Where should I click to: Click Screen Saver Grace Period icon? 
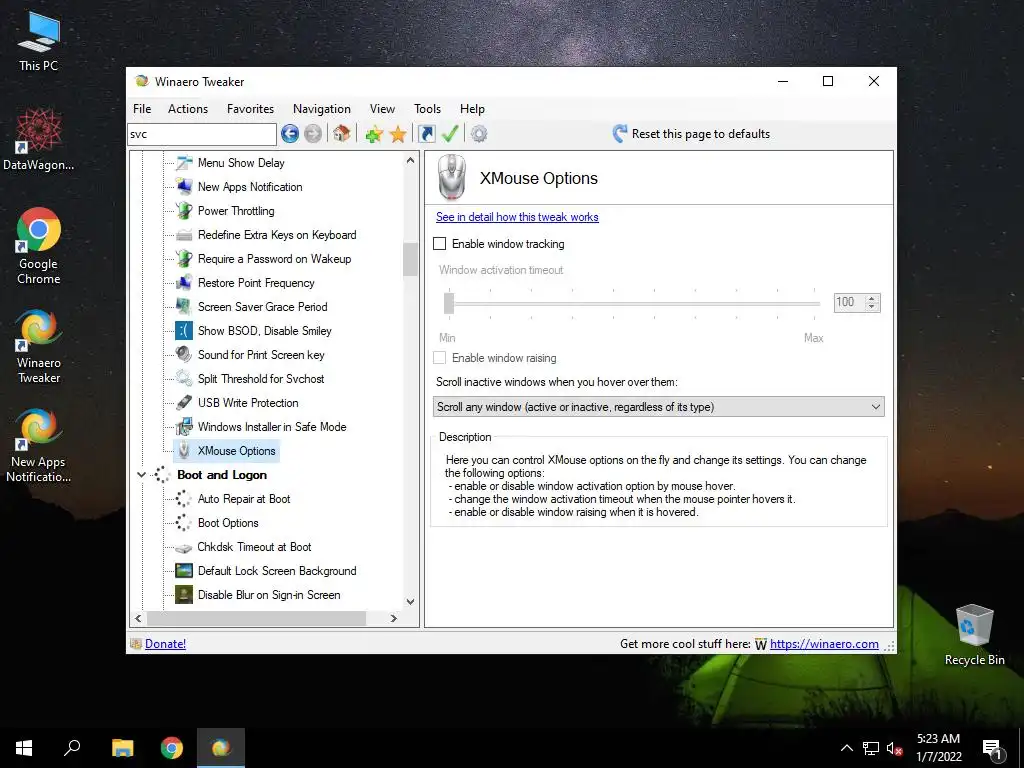(184, 307)
